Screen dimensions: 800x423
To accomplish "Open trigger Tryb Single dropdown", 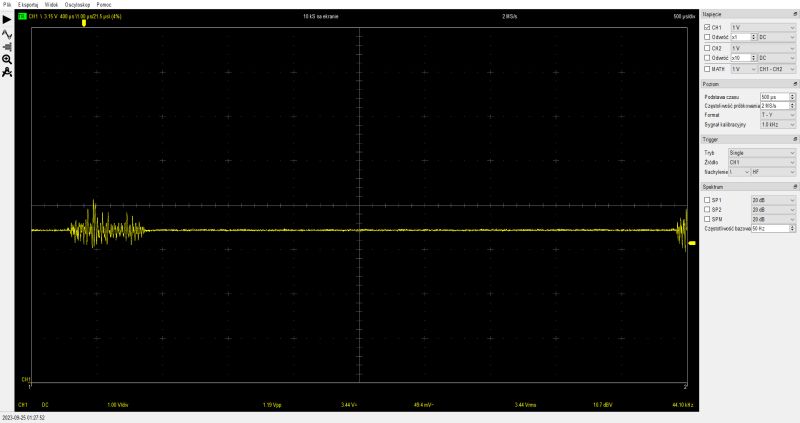I will pos(762,153).
